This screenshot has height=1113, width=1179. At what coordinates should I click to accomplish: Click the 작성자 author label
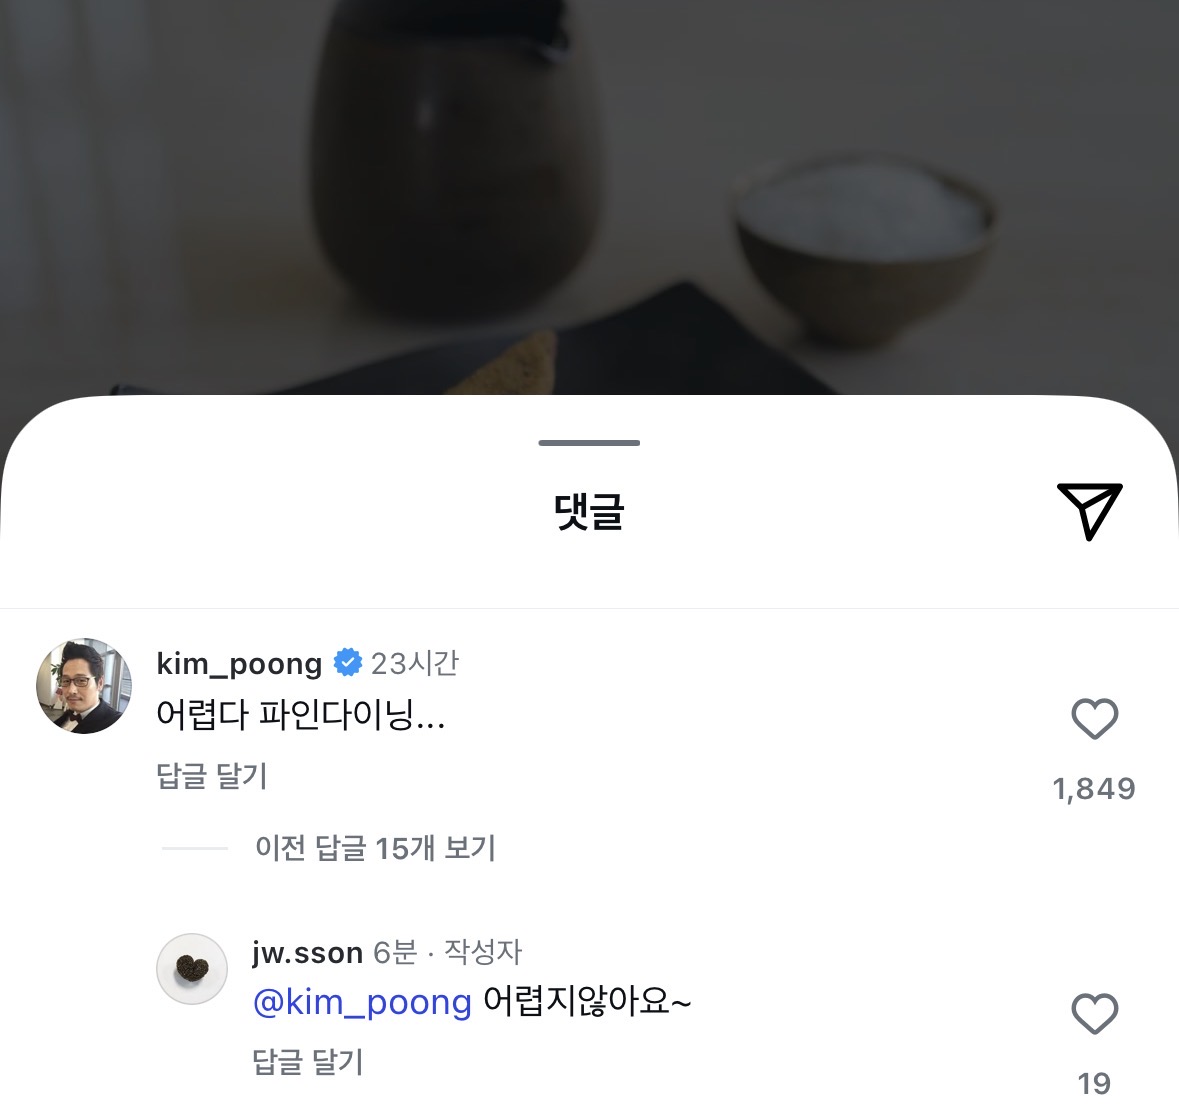(x=483, y=952)
